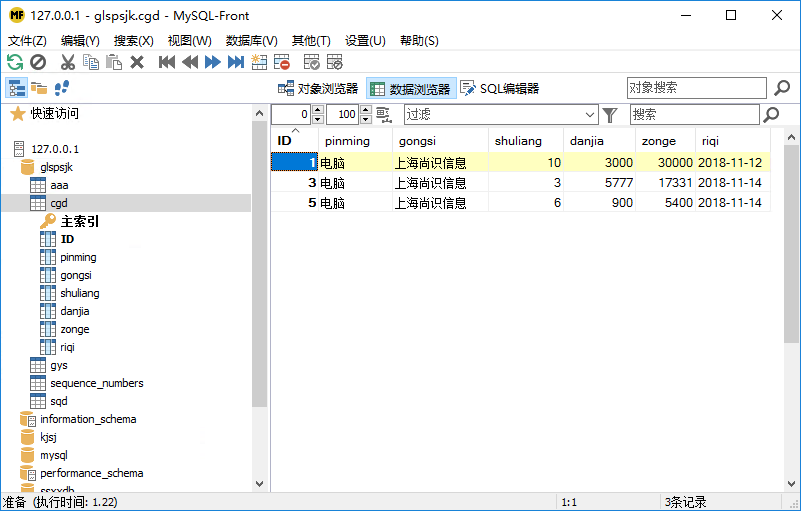Click the cell with value 17331

pos(665,182)
